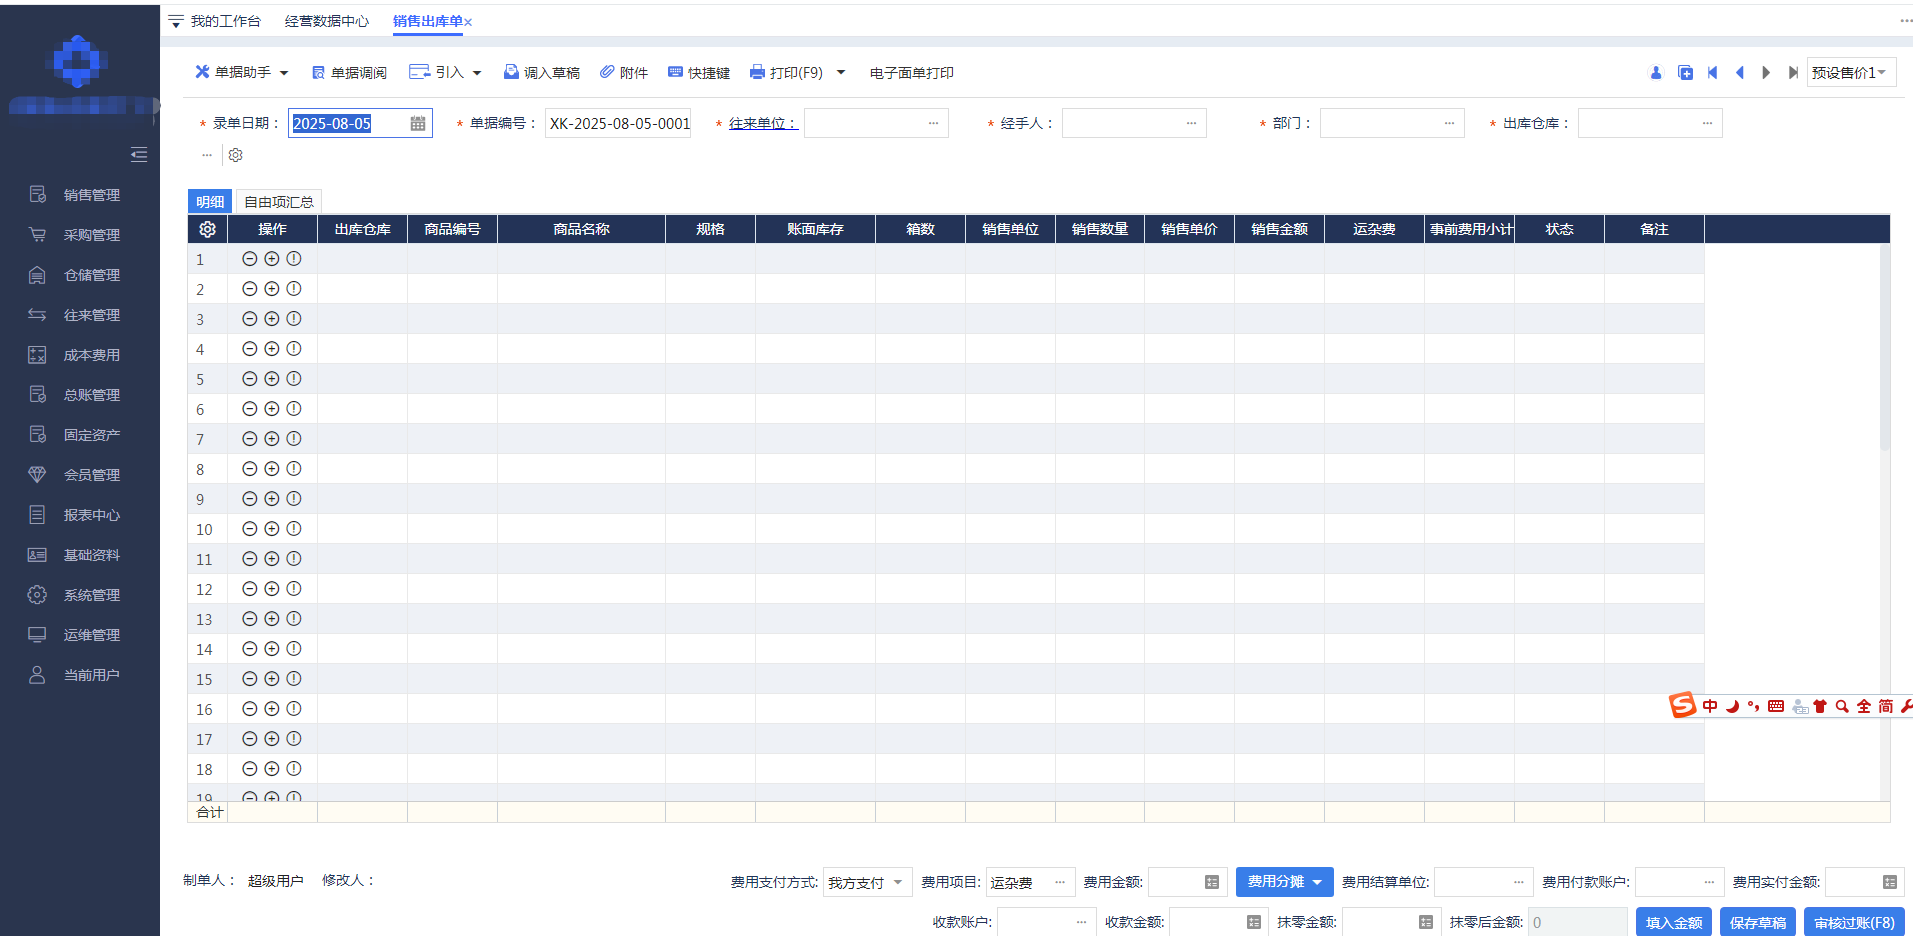Click the table's vertical scrollbar
Screen dimensions: 1913x936
(x=1885, y=350)
